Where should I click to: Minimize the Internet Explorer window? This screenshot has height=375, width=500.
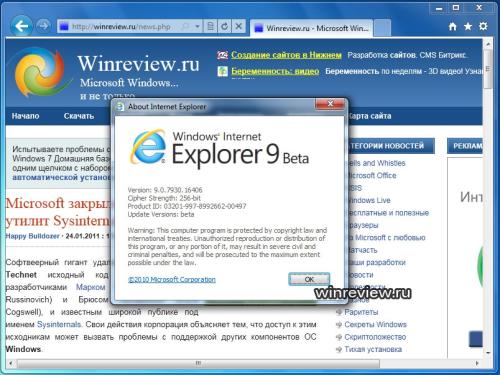[x=439, y=8]
